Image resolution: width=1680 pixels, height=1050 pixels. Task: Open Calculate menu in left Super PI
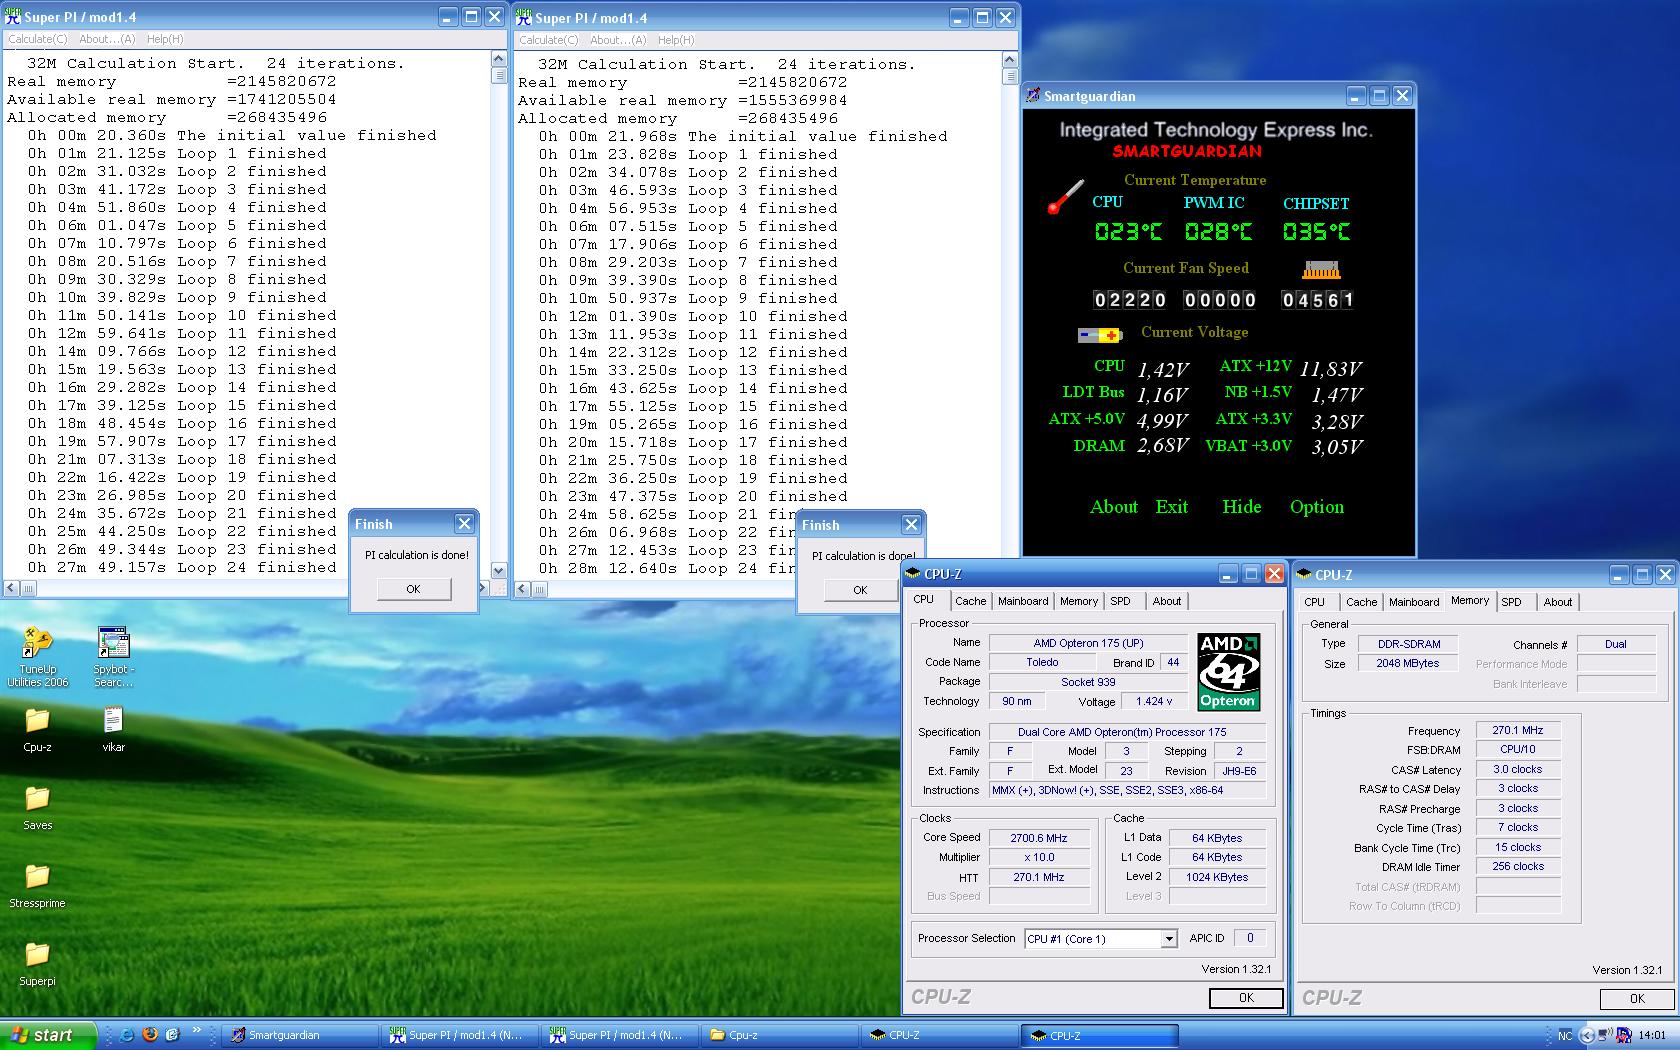37,39
